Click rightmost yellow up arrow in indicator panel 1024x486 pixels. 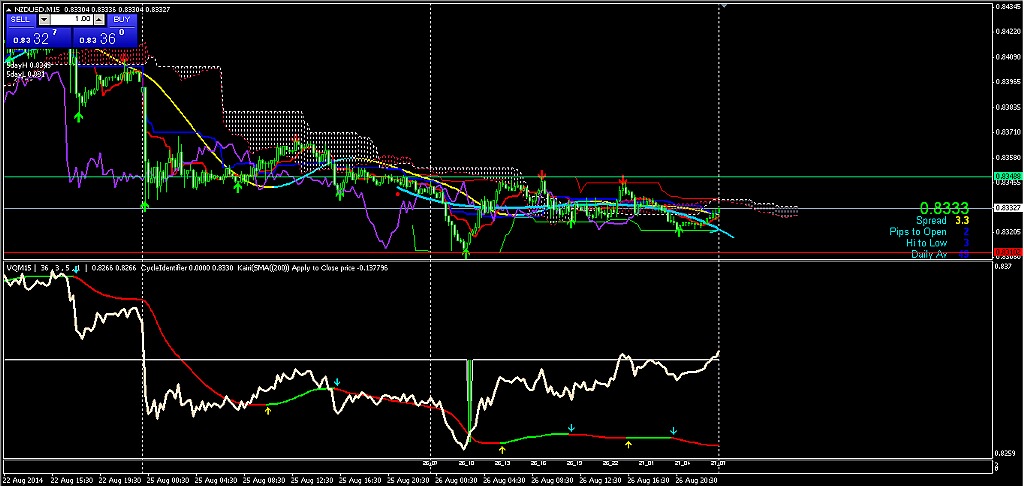tap(628, 443)
